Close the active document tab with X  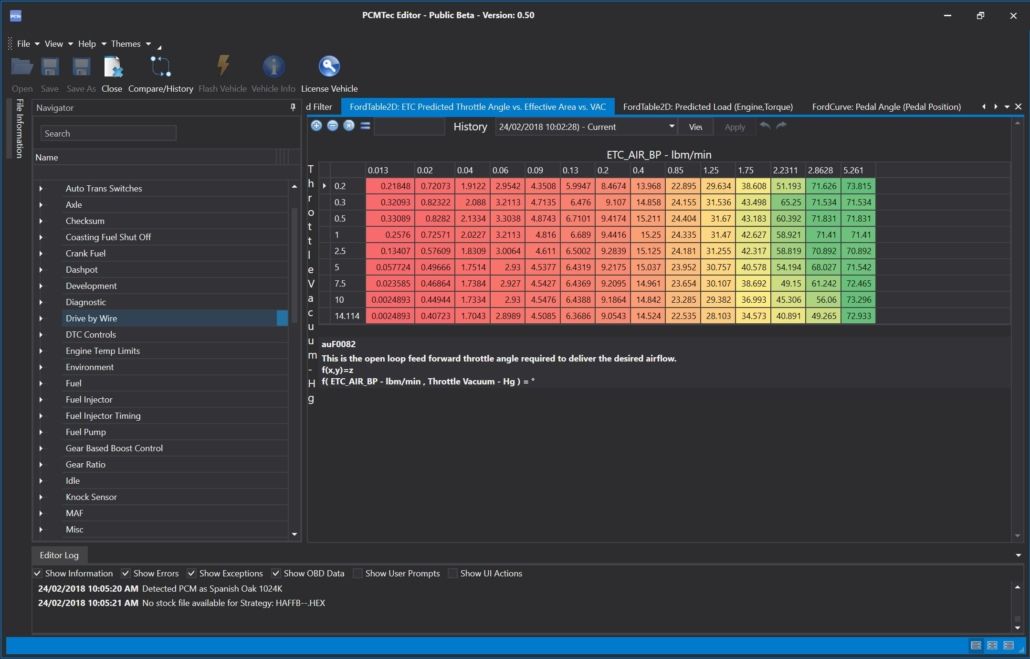click(x=1018, y=106)
